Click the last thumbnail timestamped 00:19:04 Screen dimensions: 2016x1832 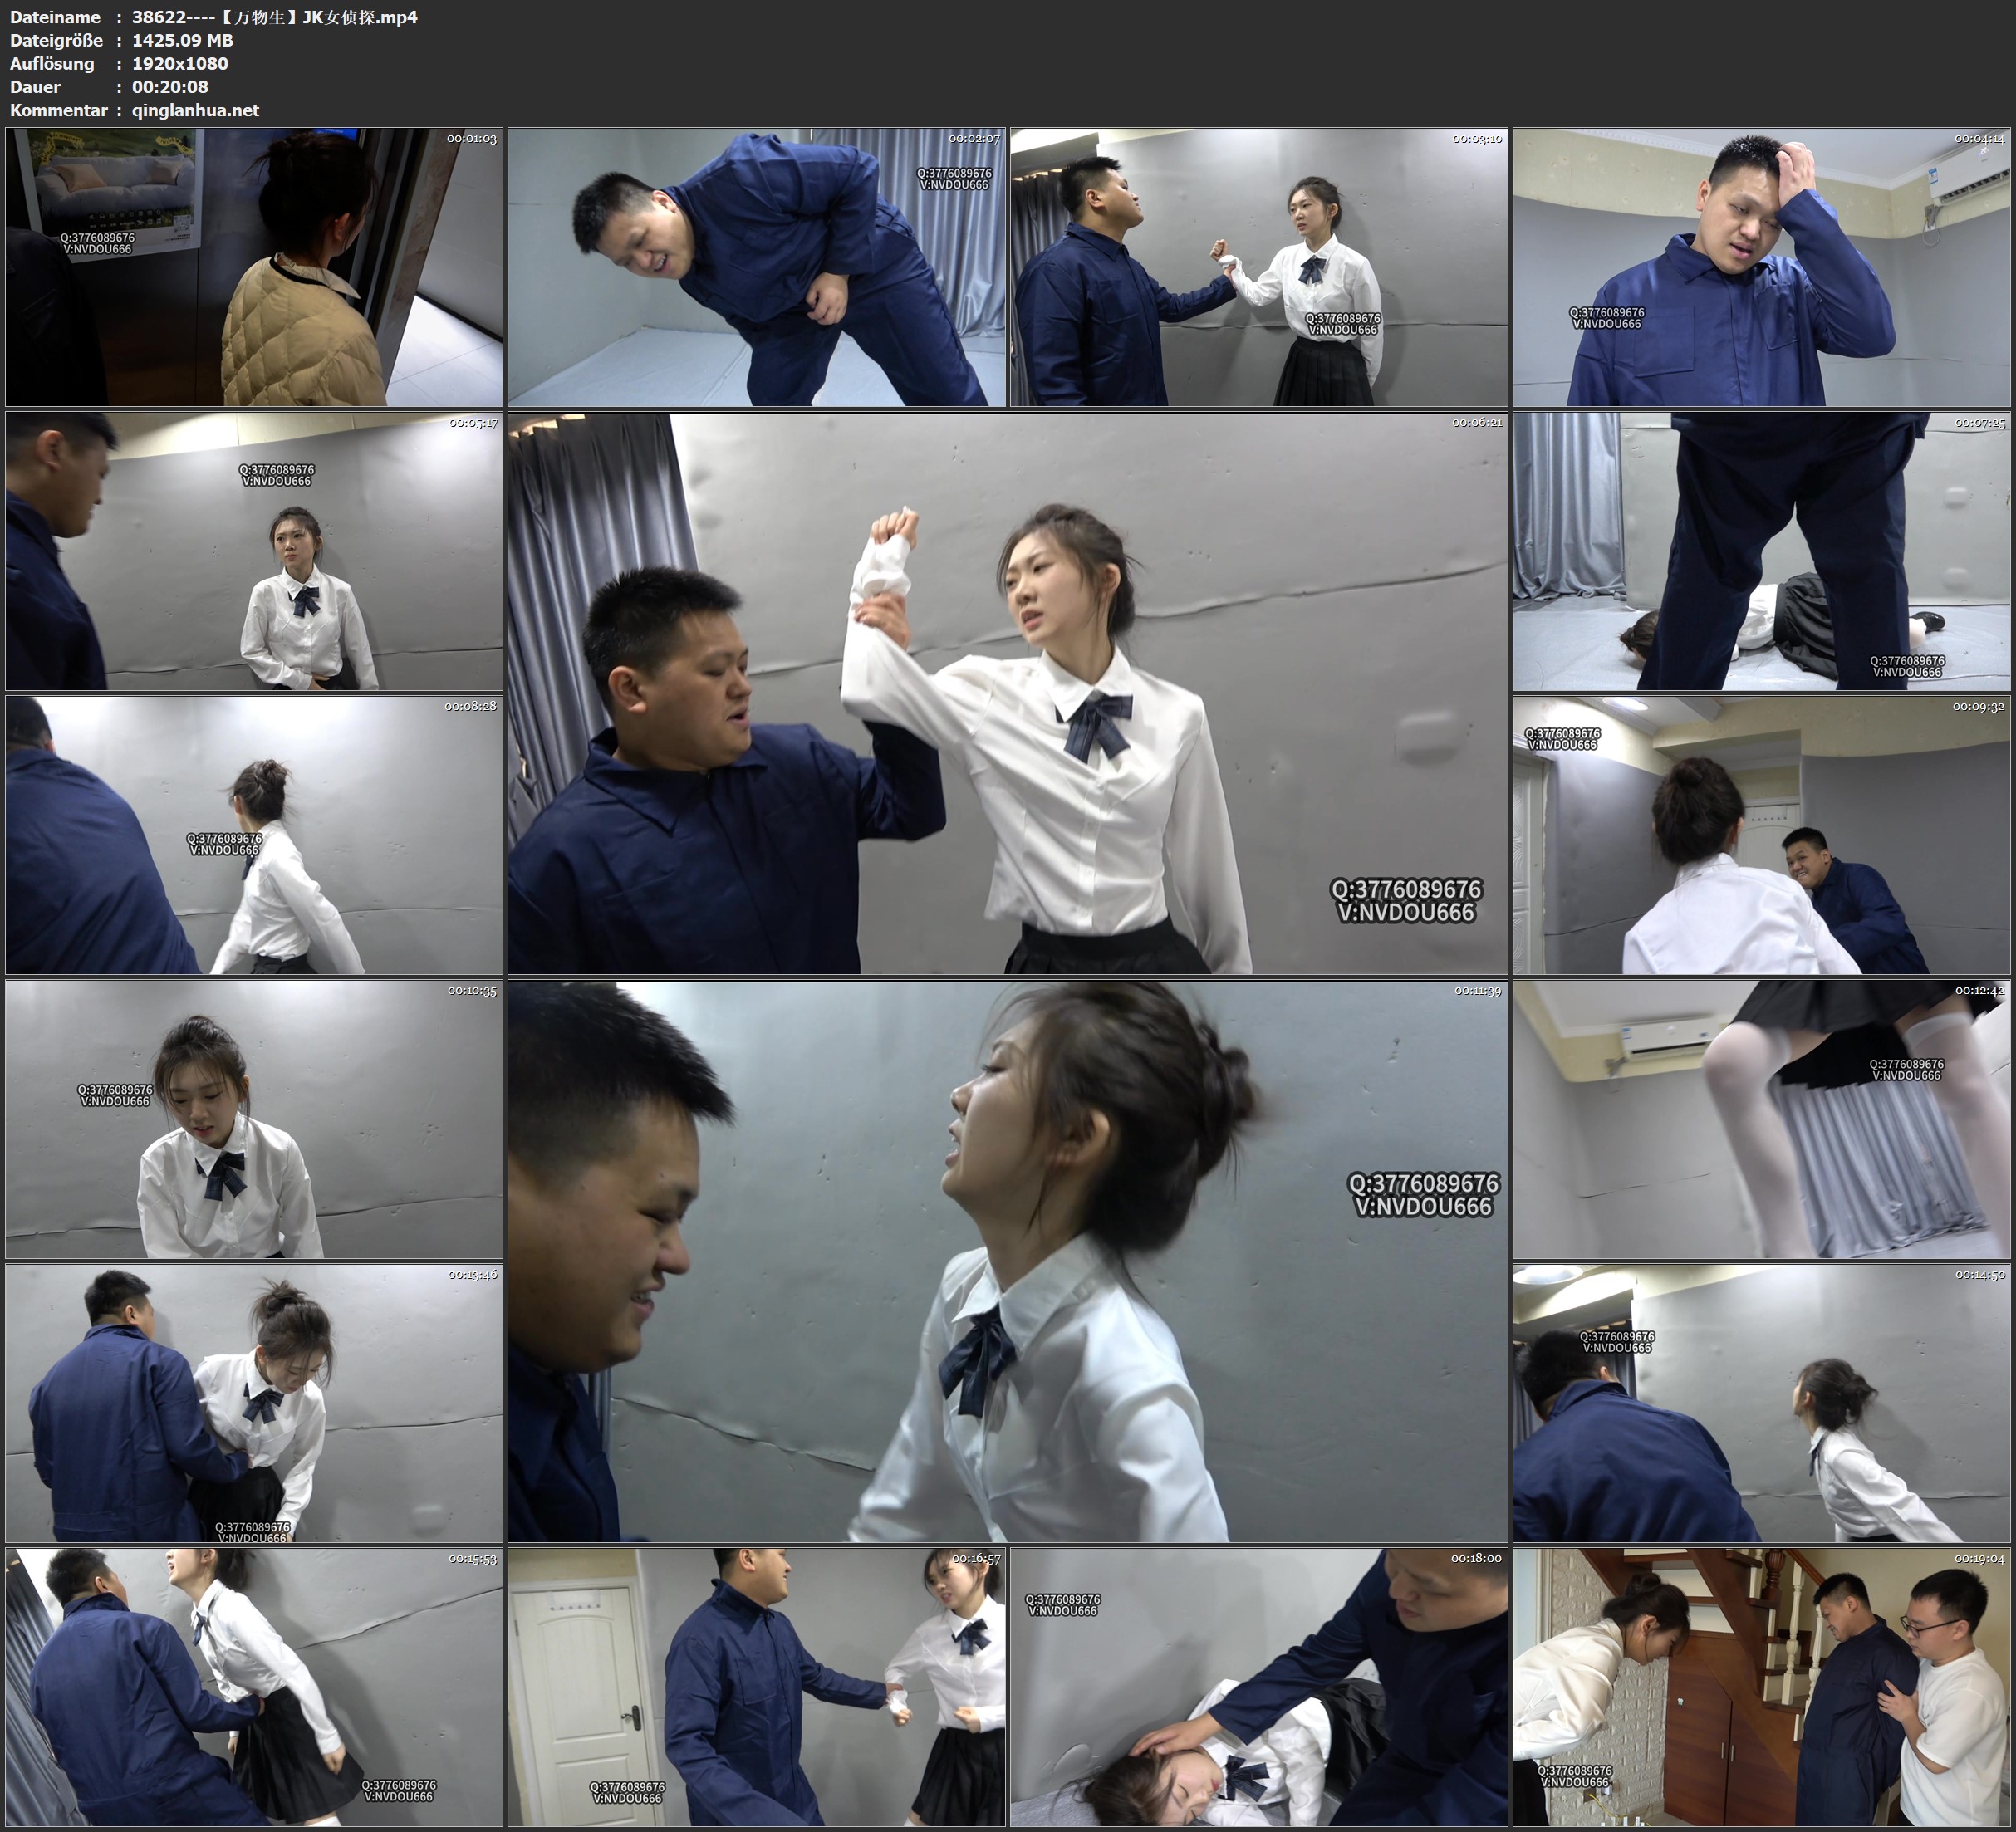pyautogui.click(x=1761, y=1687)
